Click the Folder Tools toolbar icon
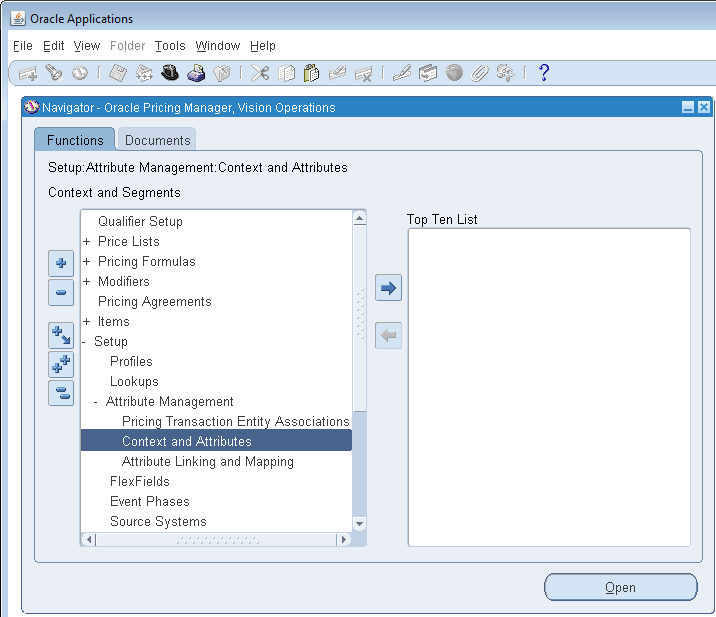The height and width of the screenshot is (617, 716). (x=505, y=73)
